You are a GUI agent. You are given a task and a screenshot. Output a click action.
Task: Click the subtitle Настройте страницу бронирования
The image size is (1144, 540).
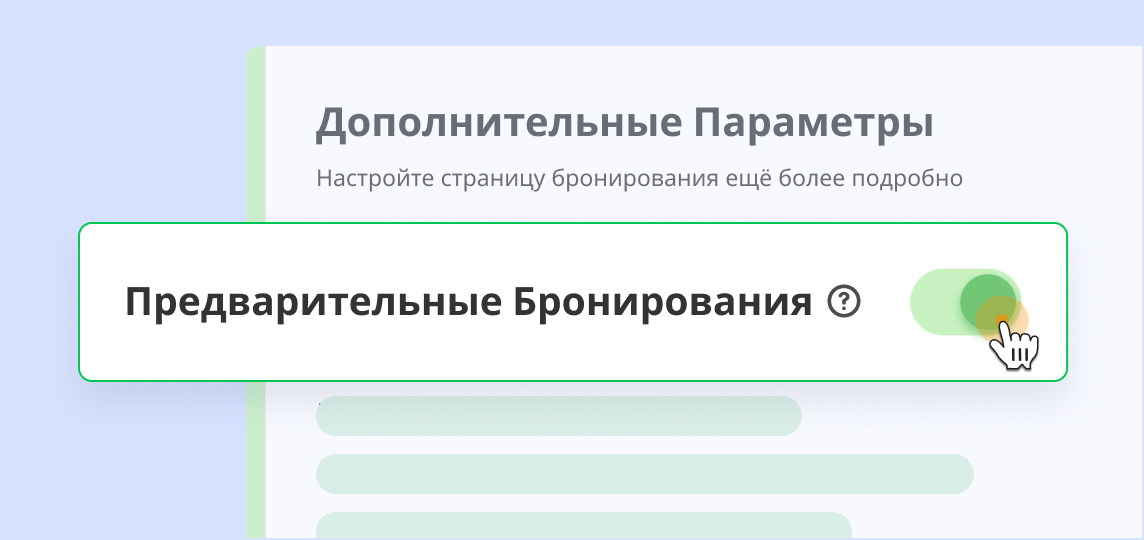tap(639, 179)
